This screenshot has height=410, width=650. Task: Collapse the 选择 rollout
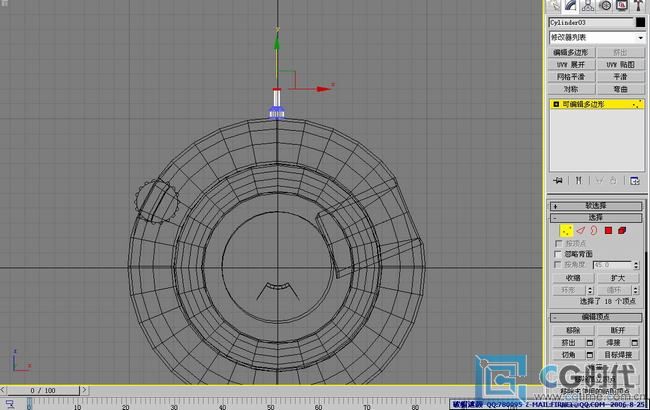[596, 218]
